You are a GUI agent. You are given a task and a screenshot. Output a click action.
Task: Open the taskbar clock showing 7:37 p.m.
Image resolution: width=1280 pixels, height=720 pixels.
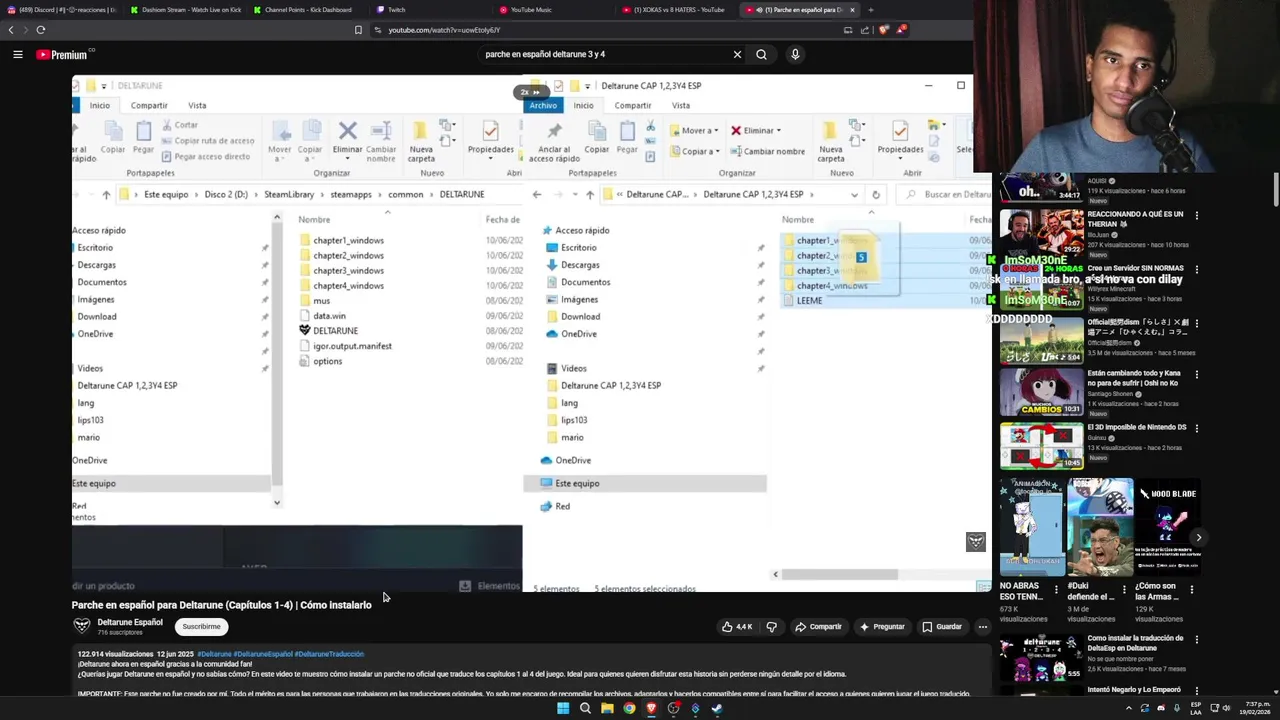(x=1257, y=708)
